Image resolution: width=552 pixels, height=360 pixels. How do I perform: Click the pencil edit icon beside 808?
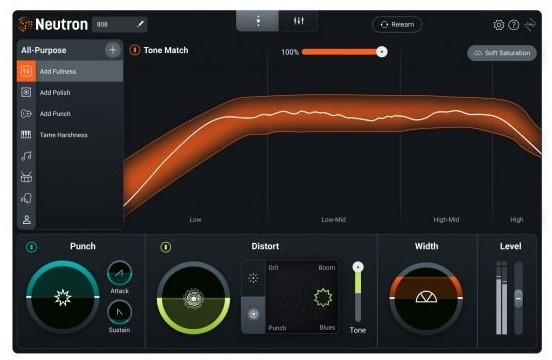140,24
